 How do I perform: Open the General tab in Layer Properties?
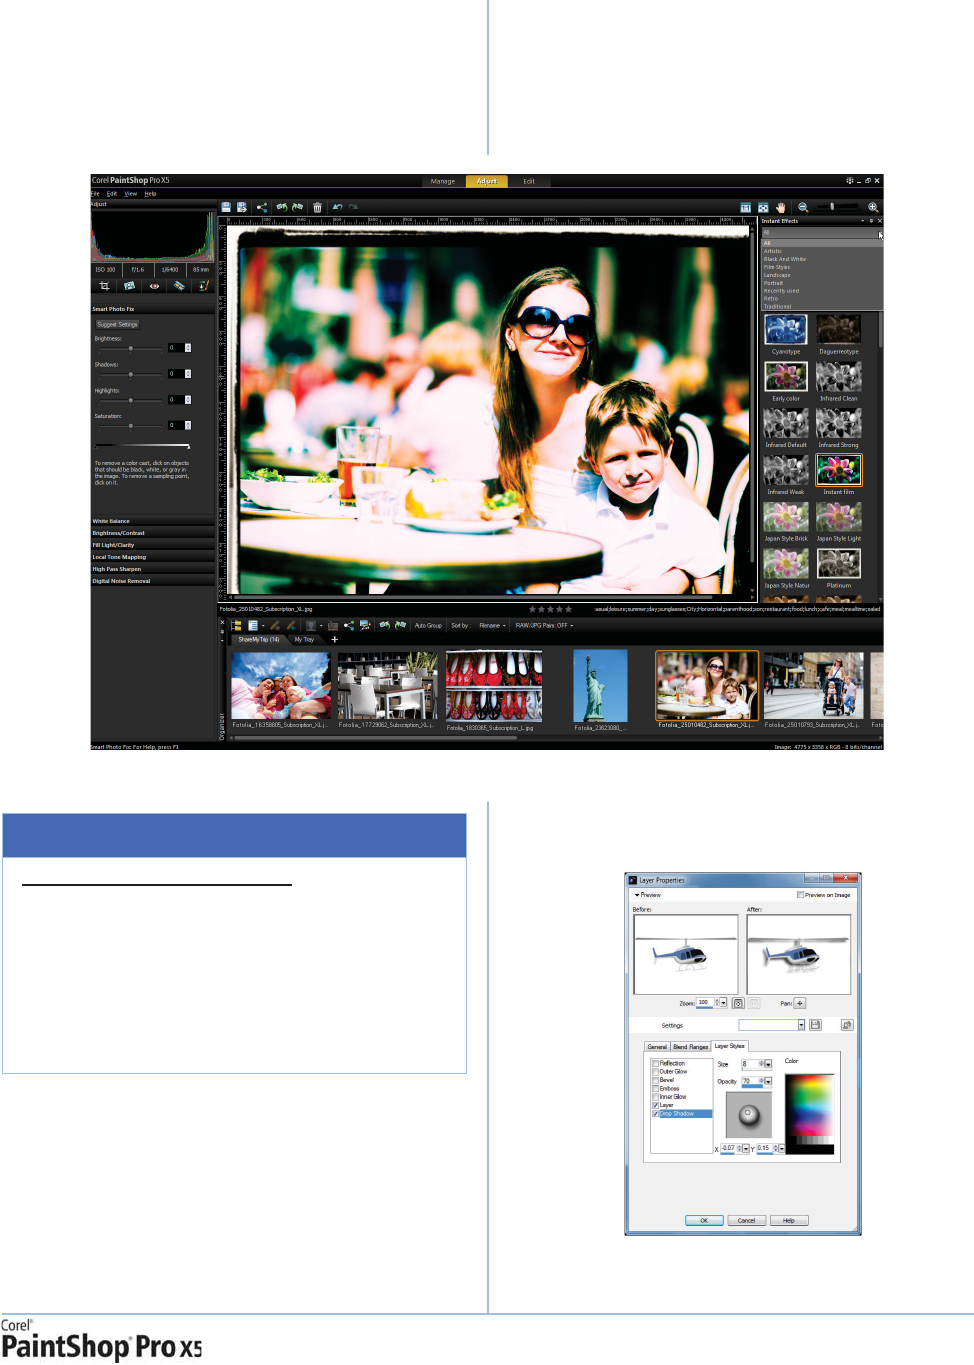(657, 1047)
